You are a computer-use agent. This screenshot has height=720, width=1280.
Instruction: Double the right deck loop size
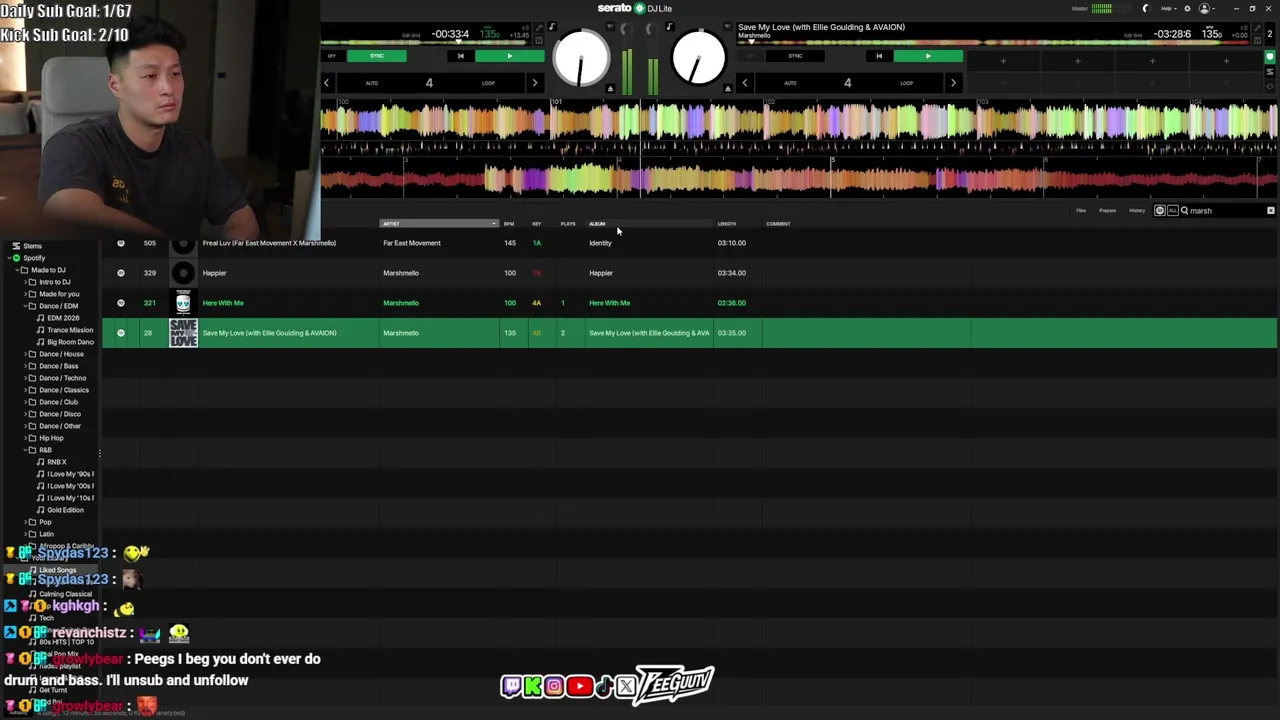(x=953, y=83)
